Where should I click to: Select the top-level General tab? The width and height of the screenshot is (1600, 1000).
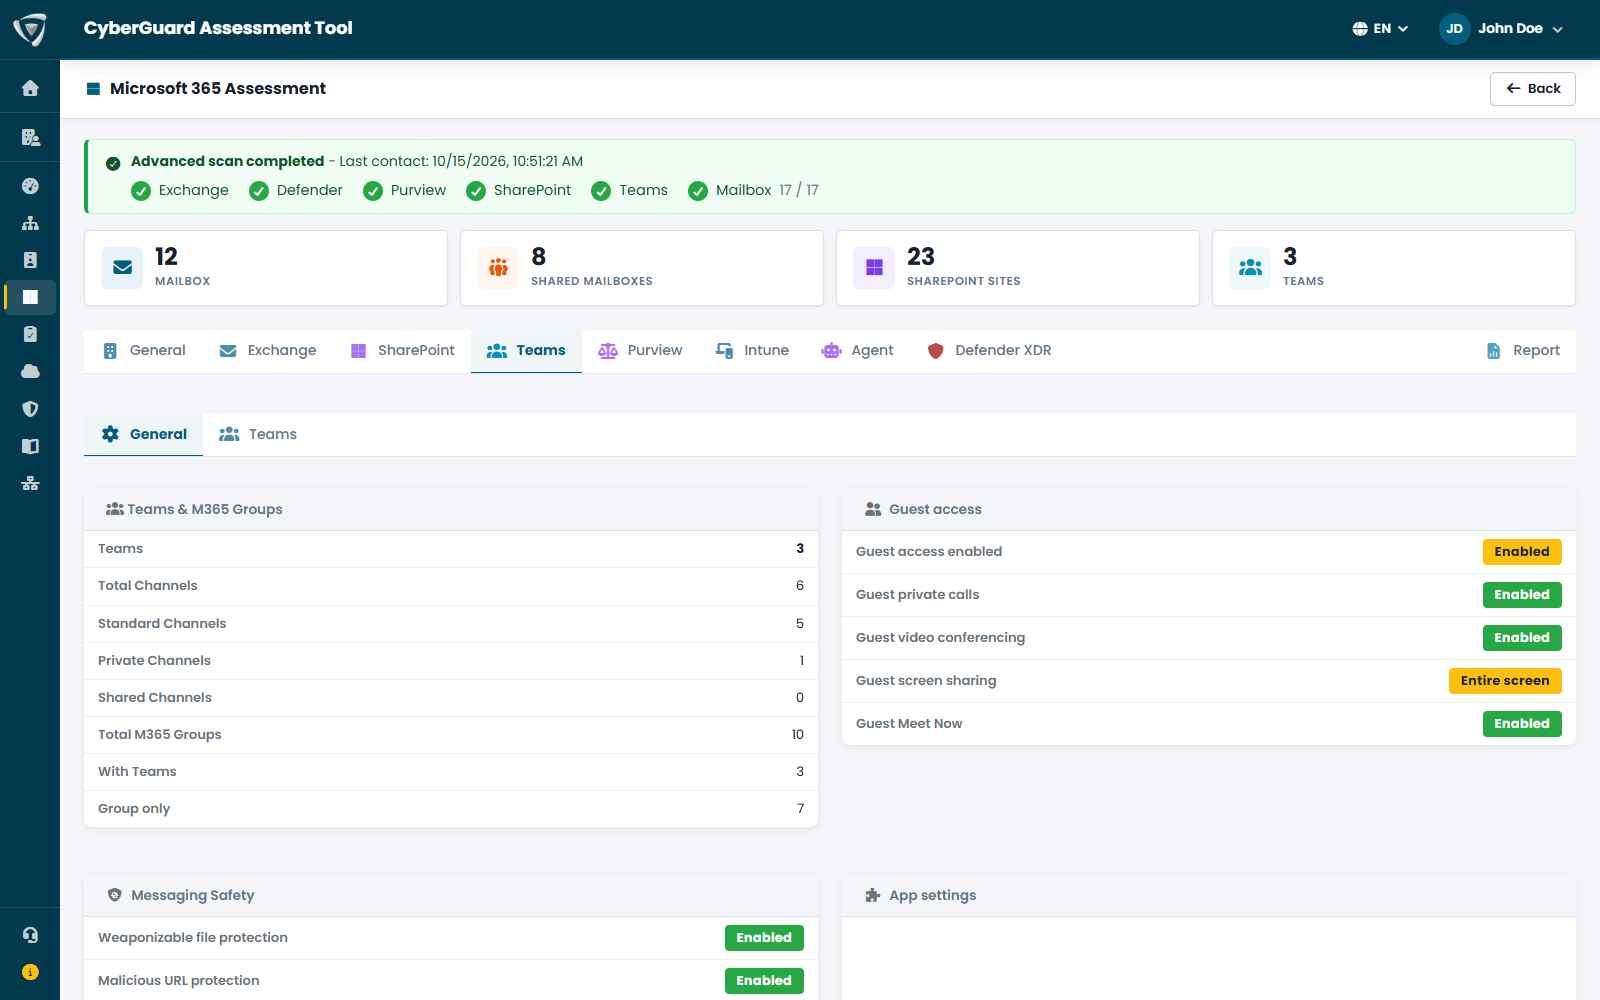[x=144, y=351]
